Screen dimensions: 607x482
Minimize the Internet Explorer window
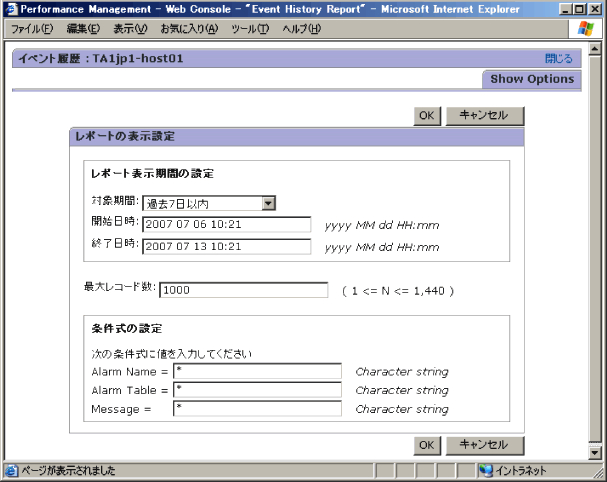[x=566, y=9]
